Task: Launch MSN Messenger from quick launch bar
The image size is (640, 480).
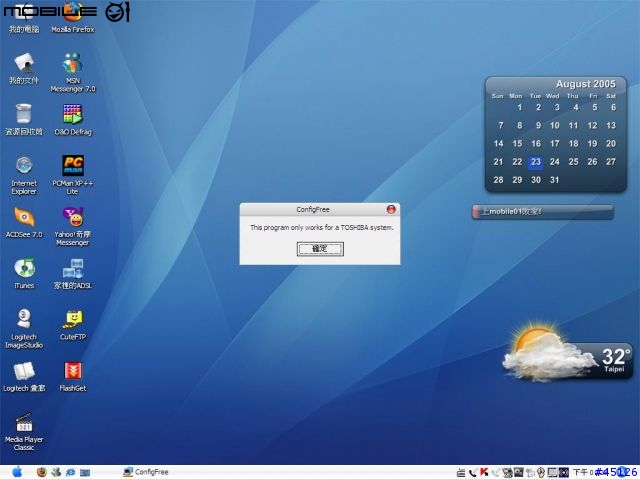Action: 56,472
